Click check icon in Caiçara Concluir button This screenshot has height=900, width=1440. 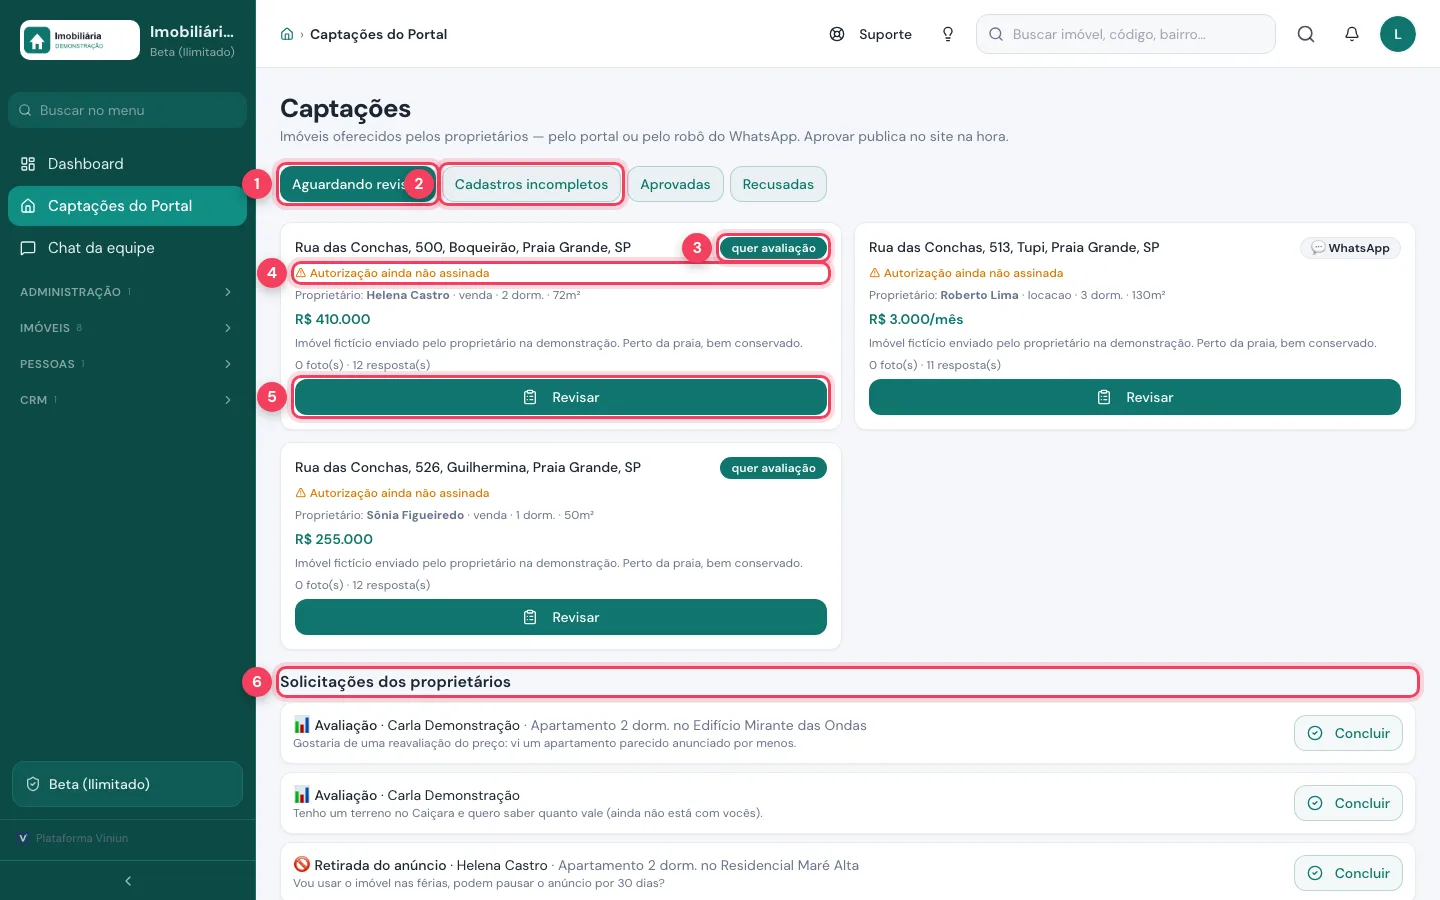(1315, 803)
